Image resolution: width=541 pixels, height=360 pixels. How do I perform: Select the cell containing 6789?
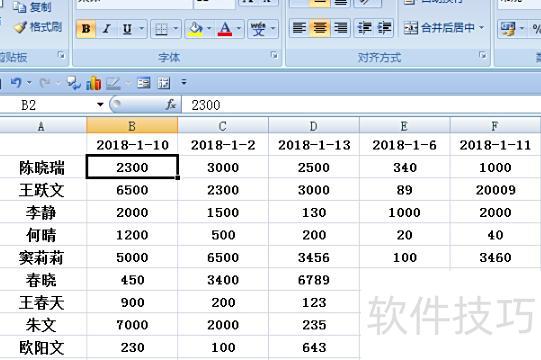coord(314,280)
